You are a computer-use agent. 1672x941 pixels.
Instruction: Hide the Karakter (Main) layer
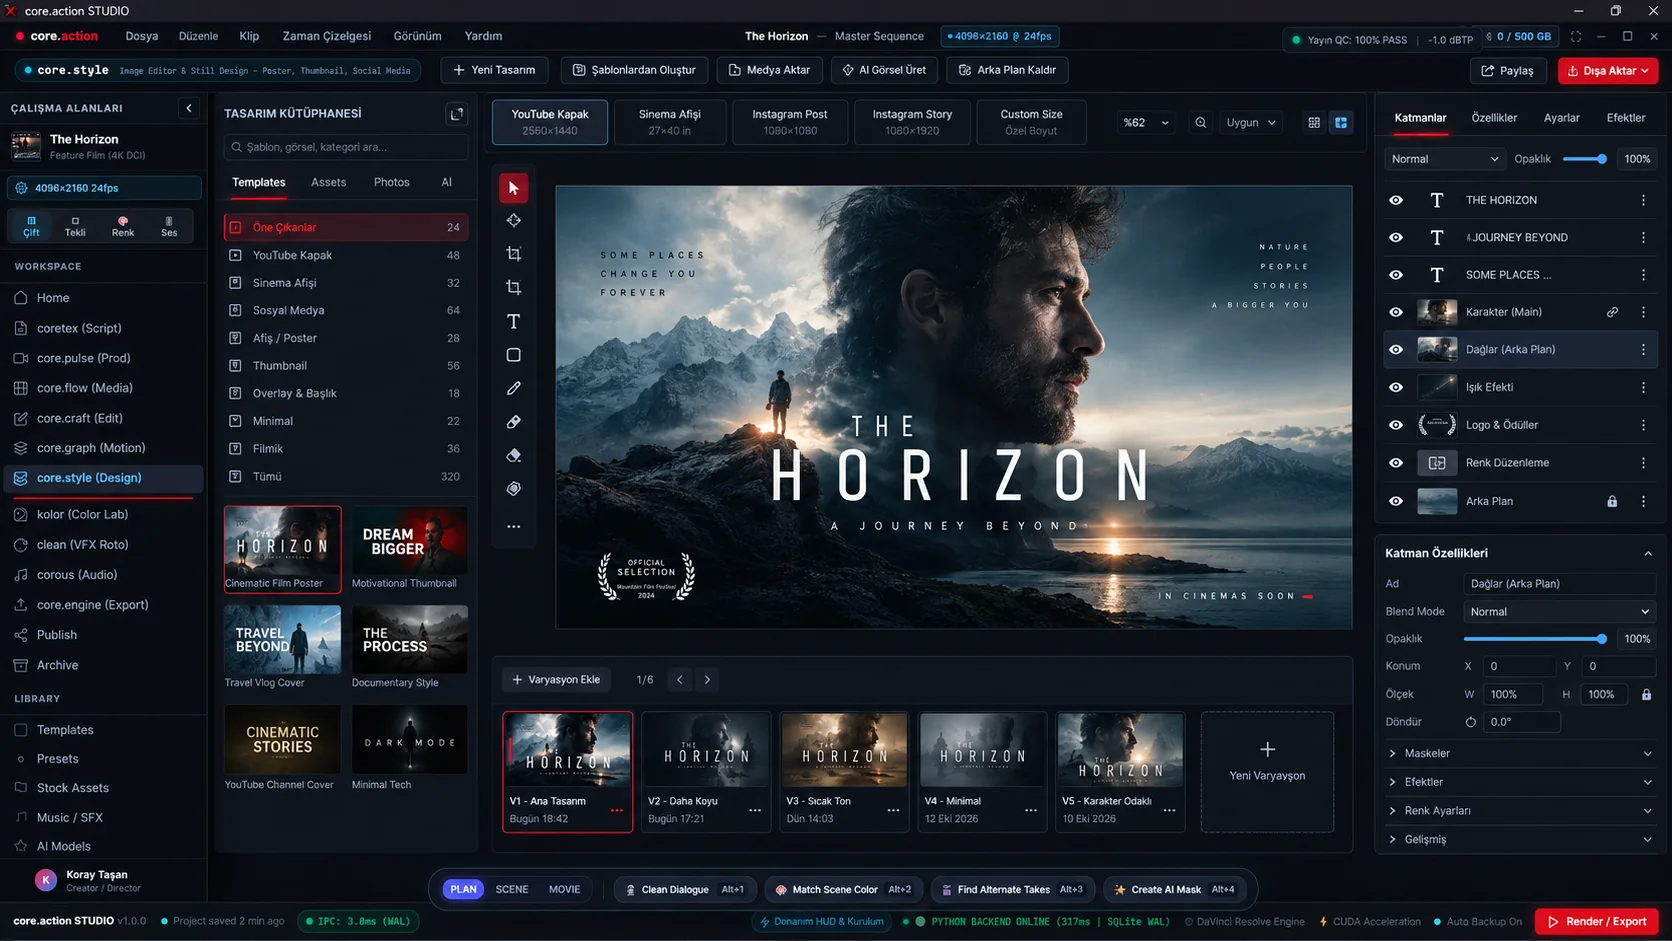tap(1396, 312)
